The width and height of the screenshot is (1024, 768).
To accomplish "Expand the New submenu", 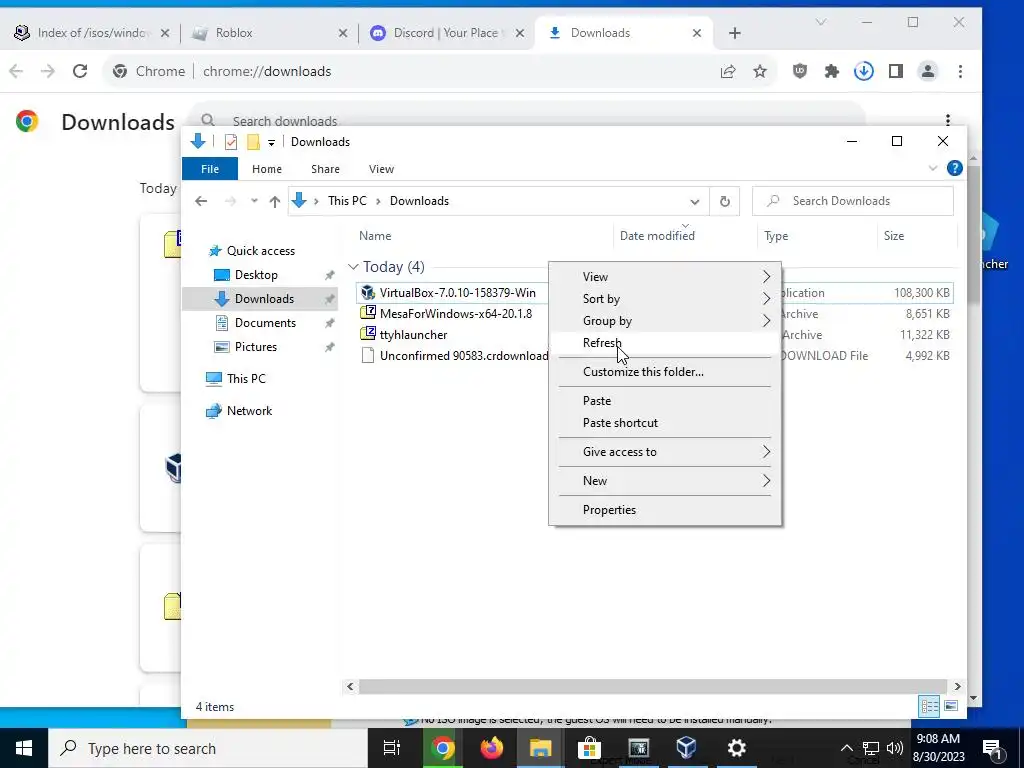I will tap(665, 481).
